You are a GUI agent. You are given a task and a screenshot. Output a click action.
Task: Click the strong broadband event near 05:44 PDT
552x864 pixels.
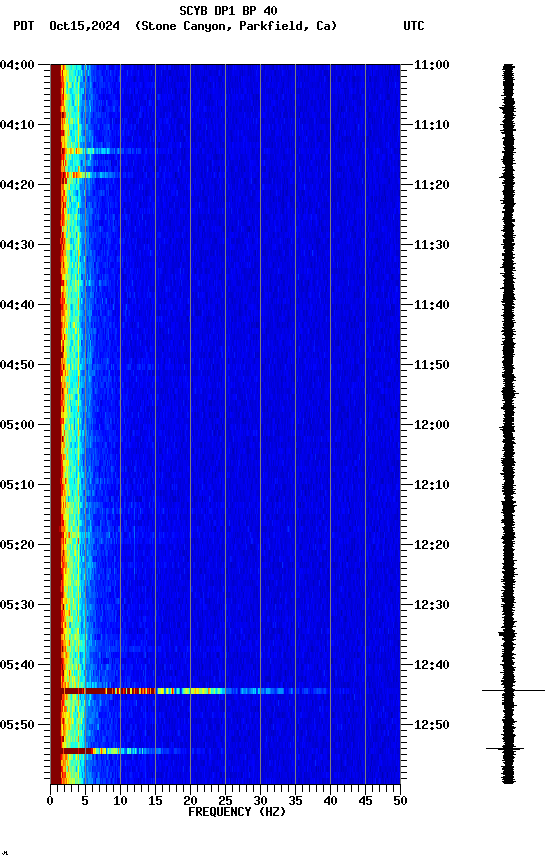pos(196,691)
